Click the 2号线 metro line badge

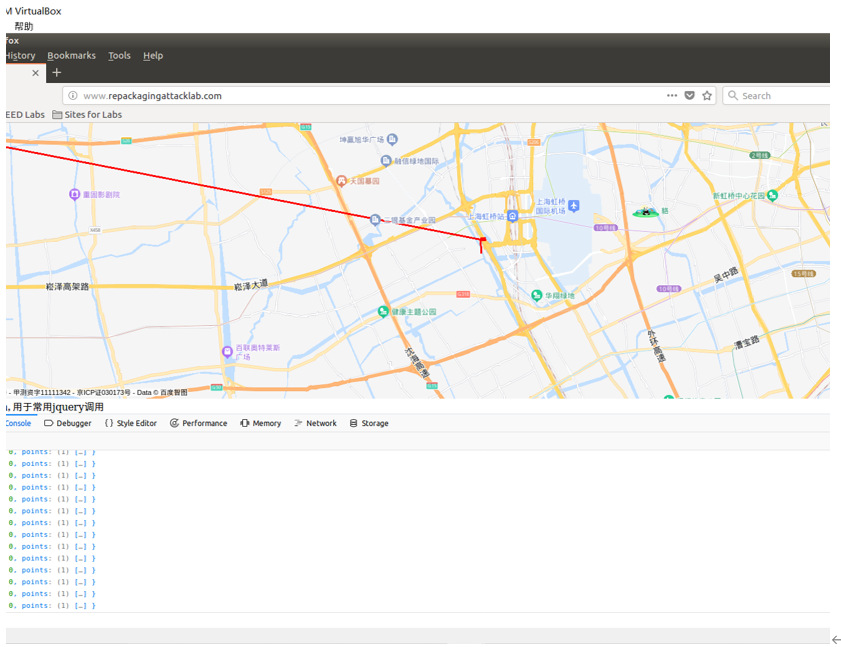click(759, 155)
